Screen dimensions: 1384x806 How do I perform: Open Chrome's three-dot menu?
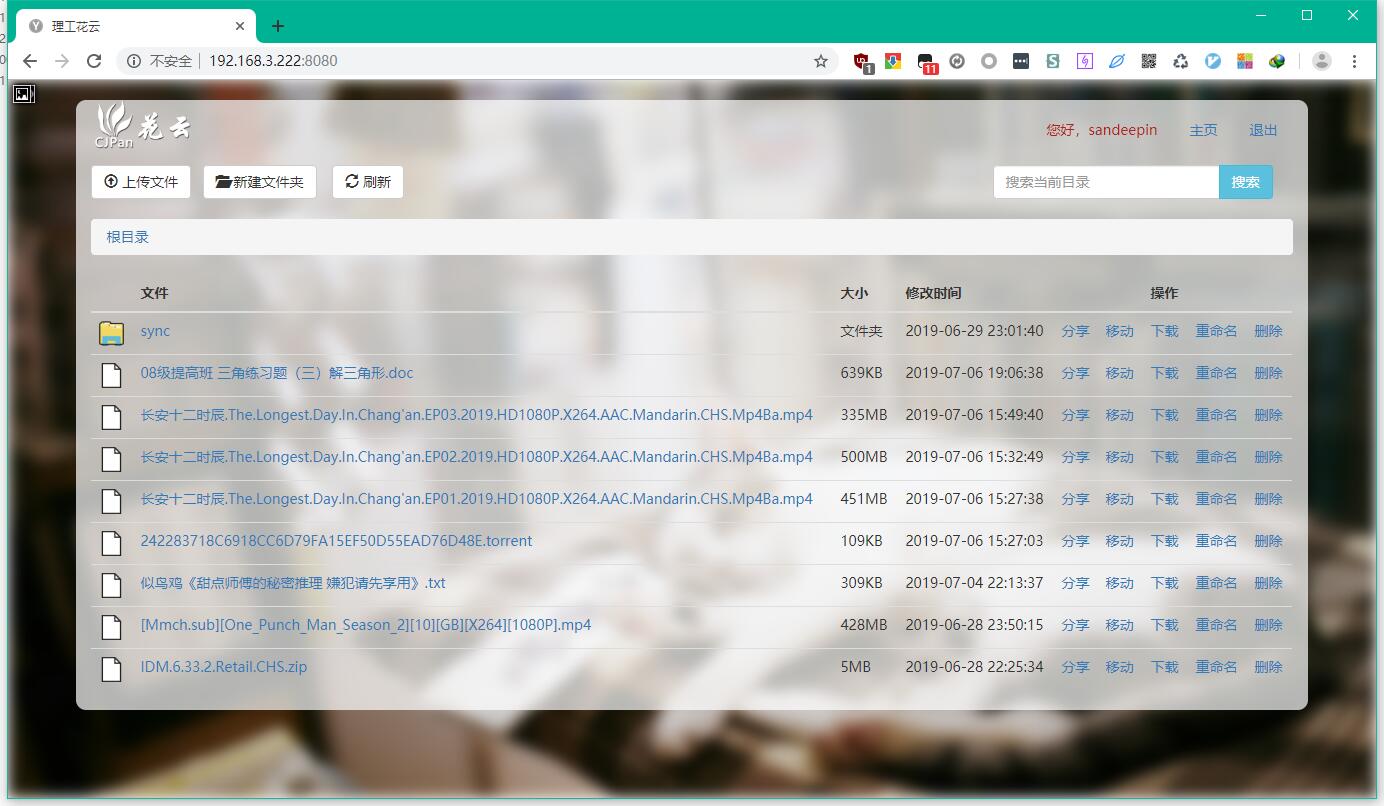(1355, 61)
